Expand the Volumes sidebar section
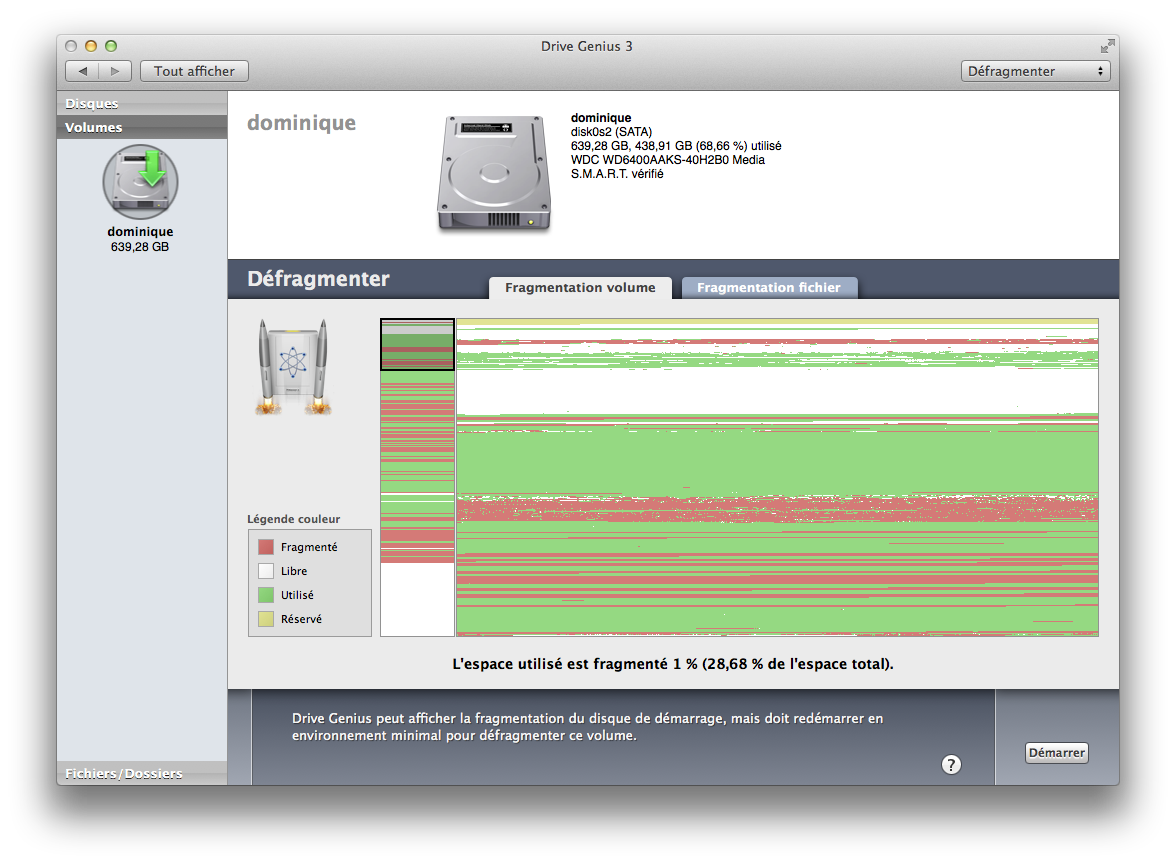 tap(142, 128)
